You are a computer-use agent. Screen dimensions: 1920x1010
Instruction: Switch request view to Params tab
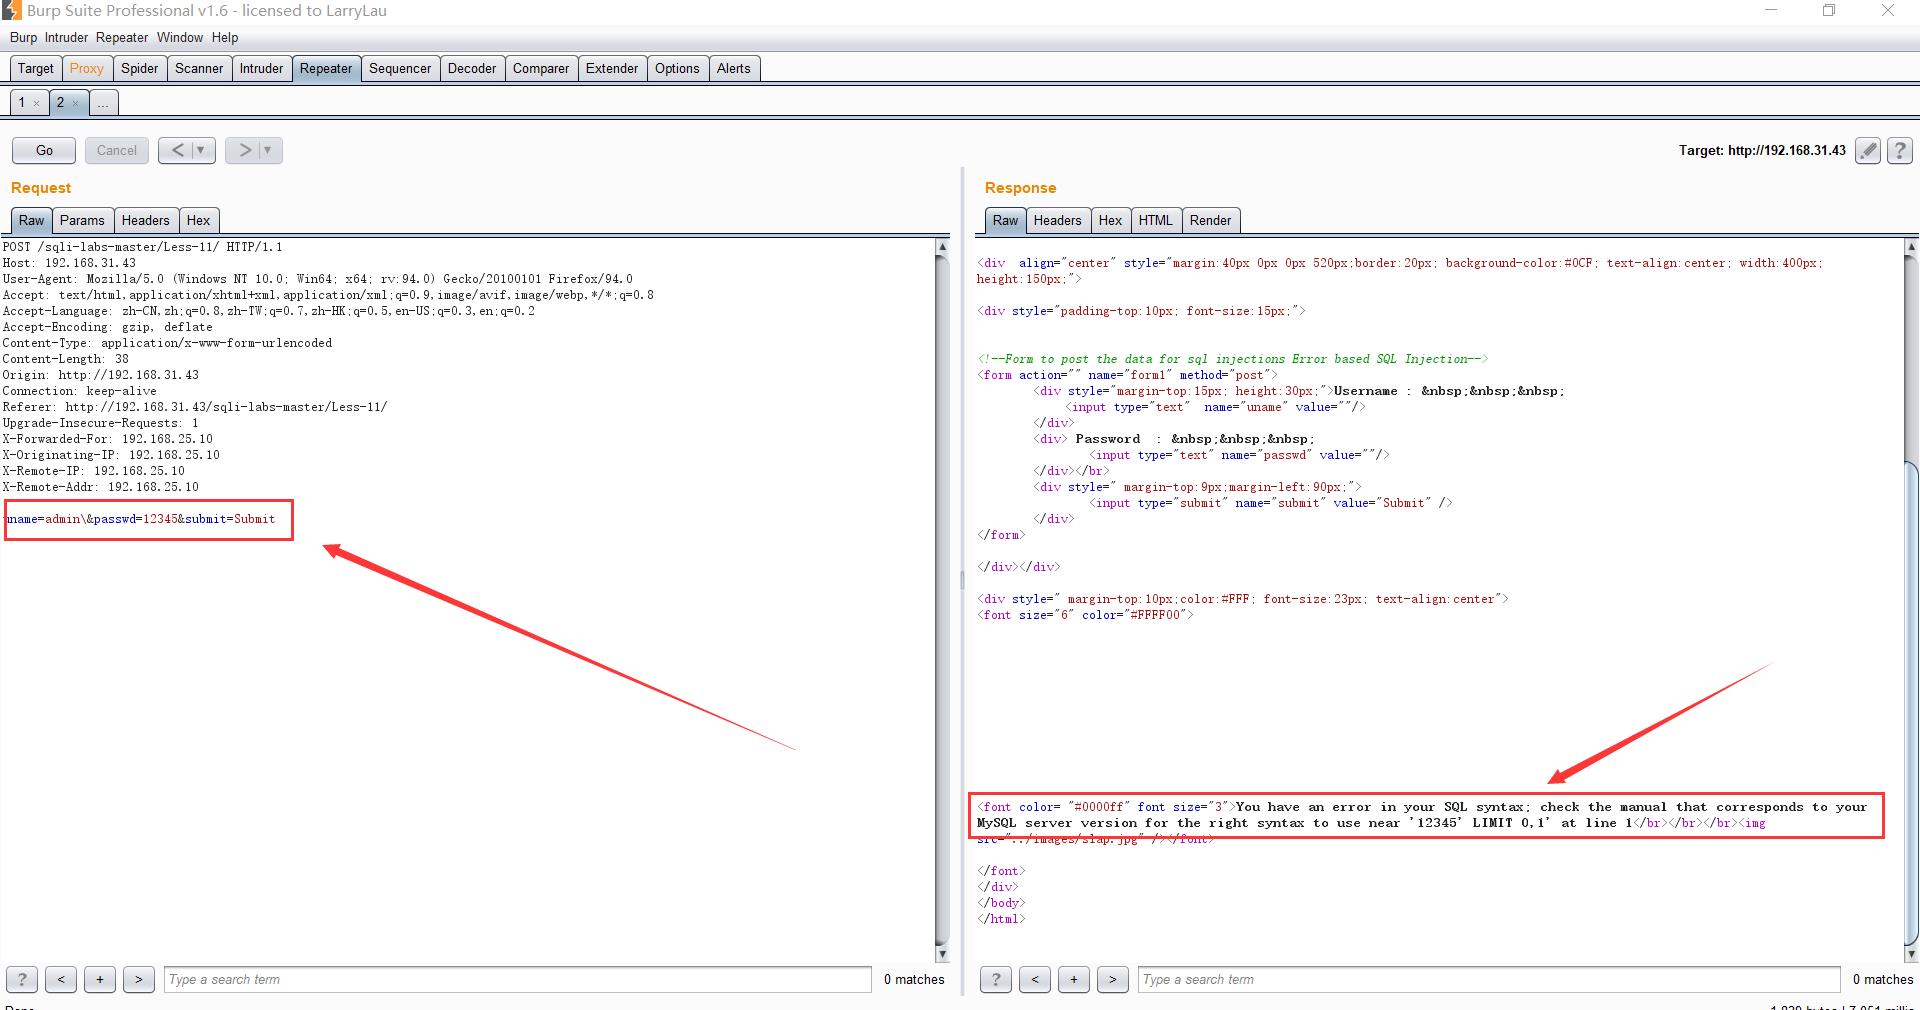coord(82,220)
